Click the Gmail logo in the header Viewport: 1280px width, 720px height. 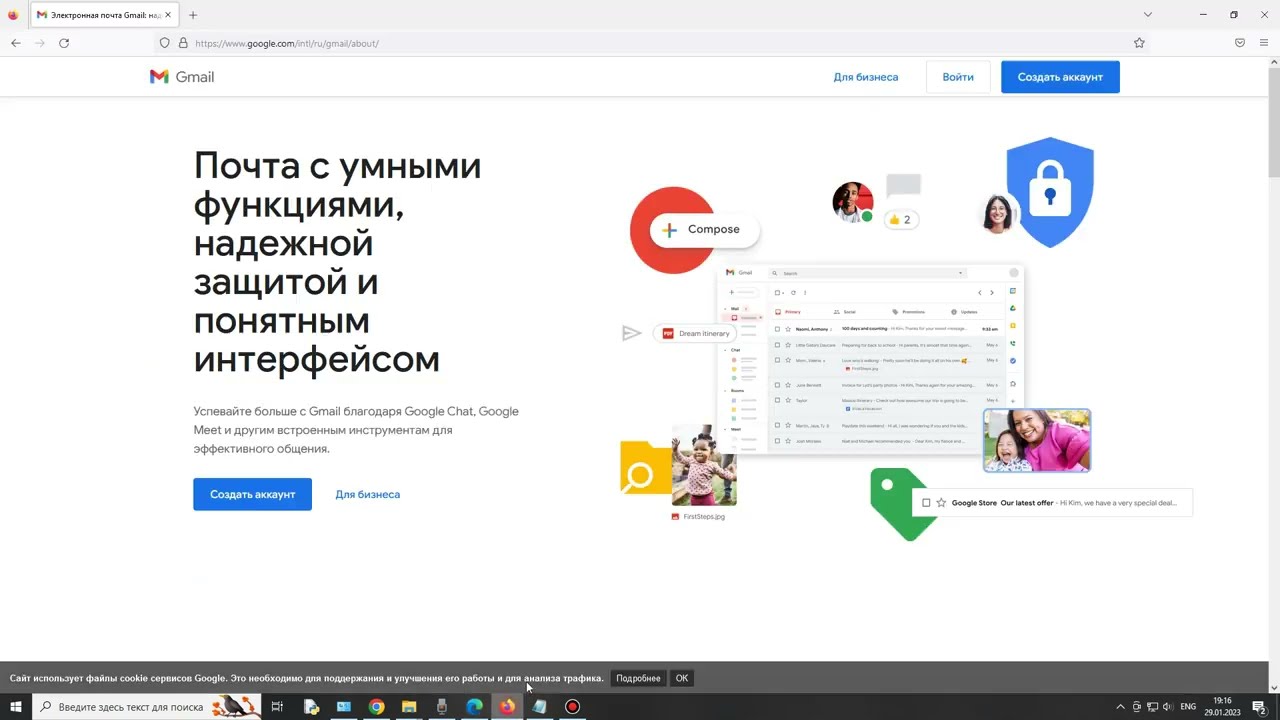click(182, 77)
